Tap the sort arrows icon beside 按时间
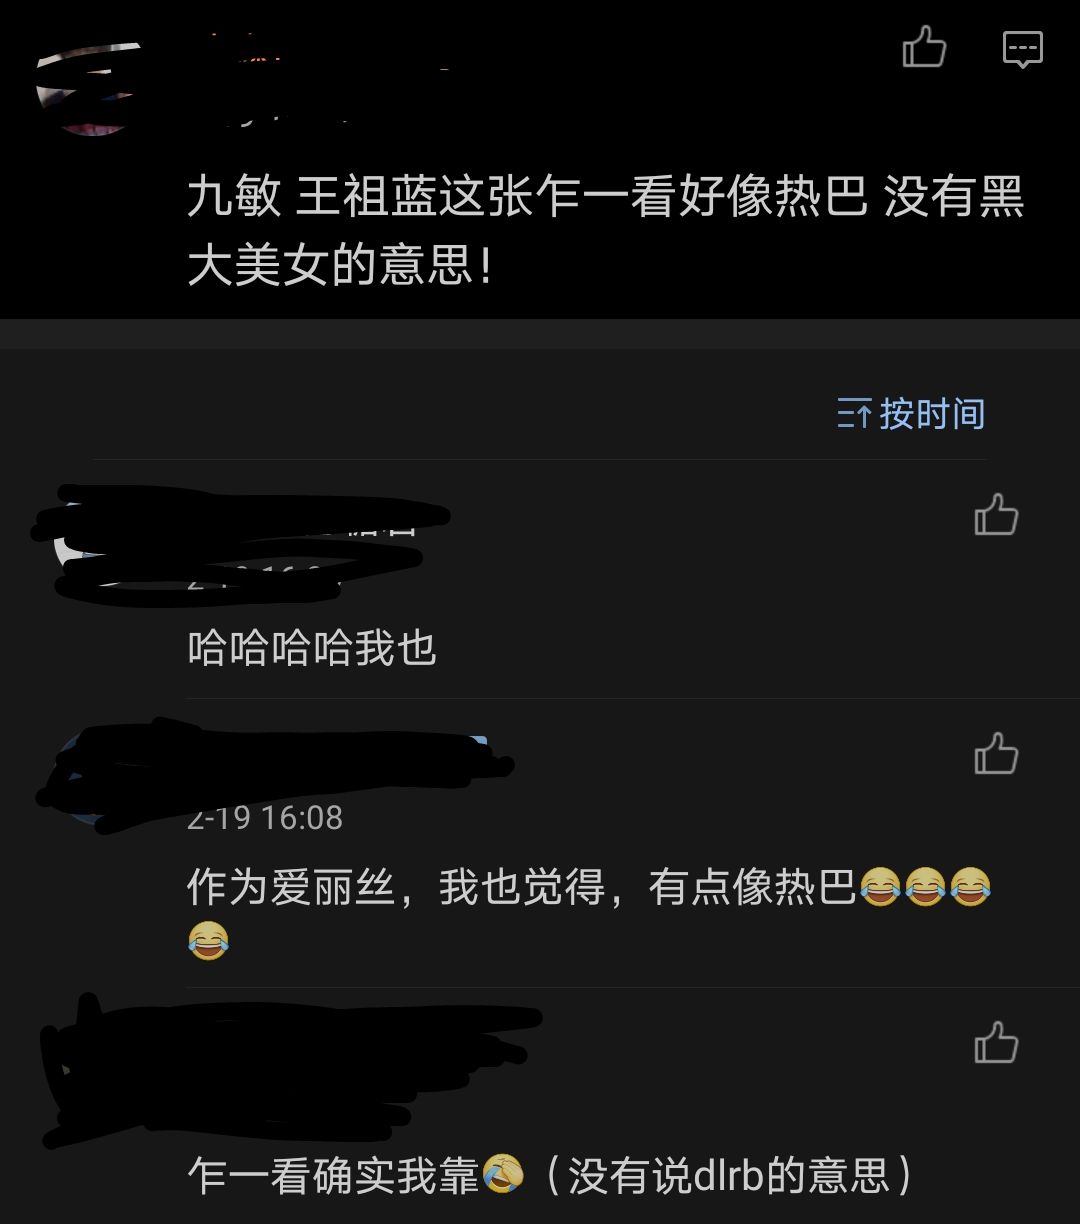1080x1224 pixels. [854, 414]
